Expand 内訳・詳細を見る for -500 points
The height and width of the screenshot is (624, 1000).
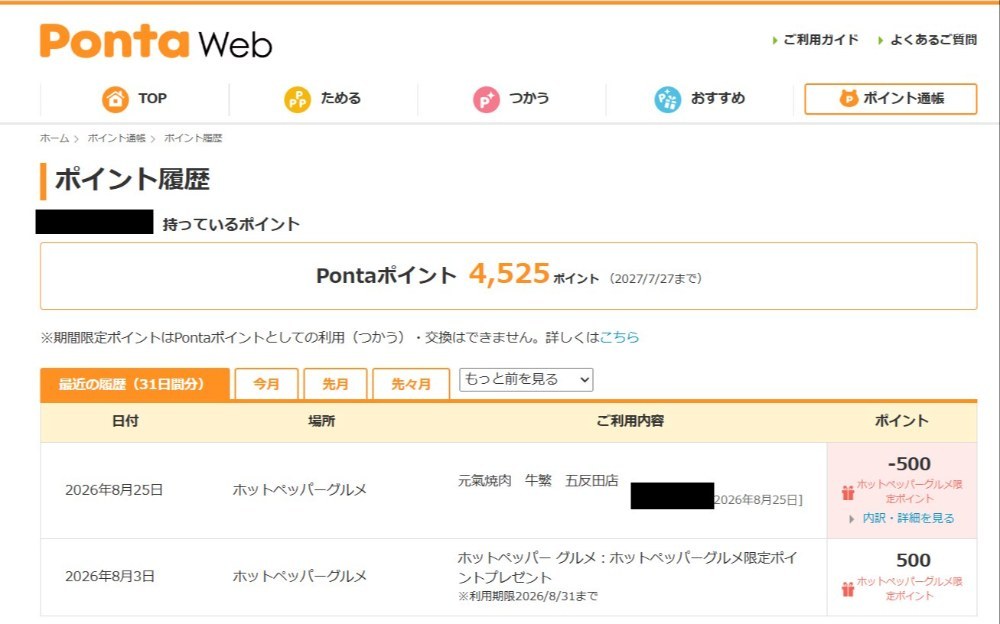pyautogui.click(x=908, y=518)
